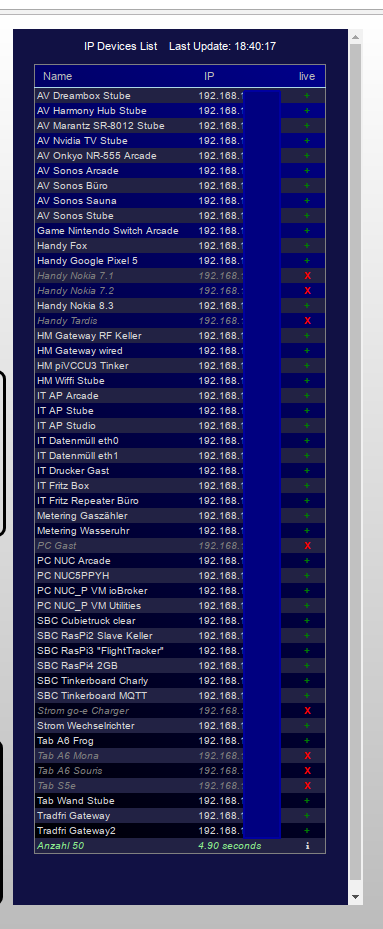Click the green plus for PC NUC Arcade
Image resolution: width=383 pixels, height=929 pixels.
307,560
